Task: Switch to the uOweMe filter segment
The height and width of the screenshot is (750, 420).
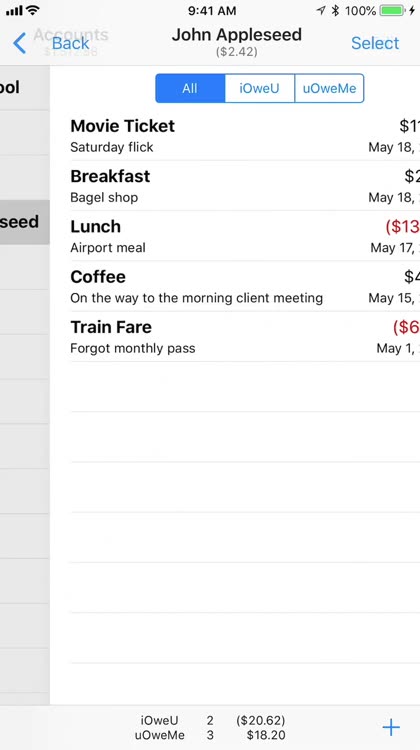Action: (x=329, y=88)
